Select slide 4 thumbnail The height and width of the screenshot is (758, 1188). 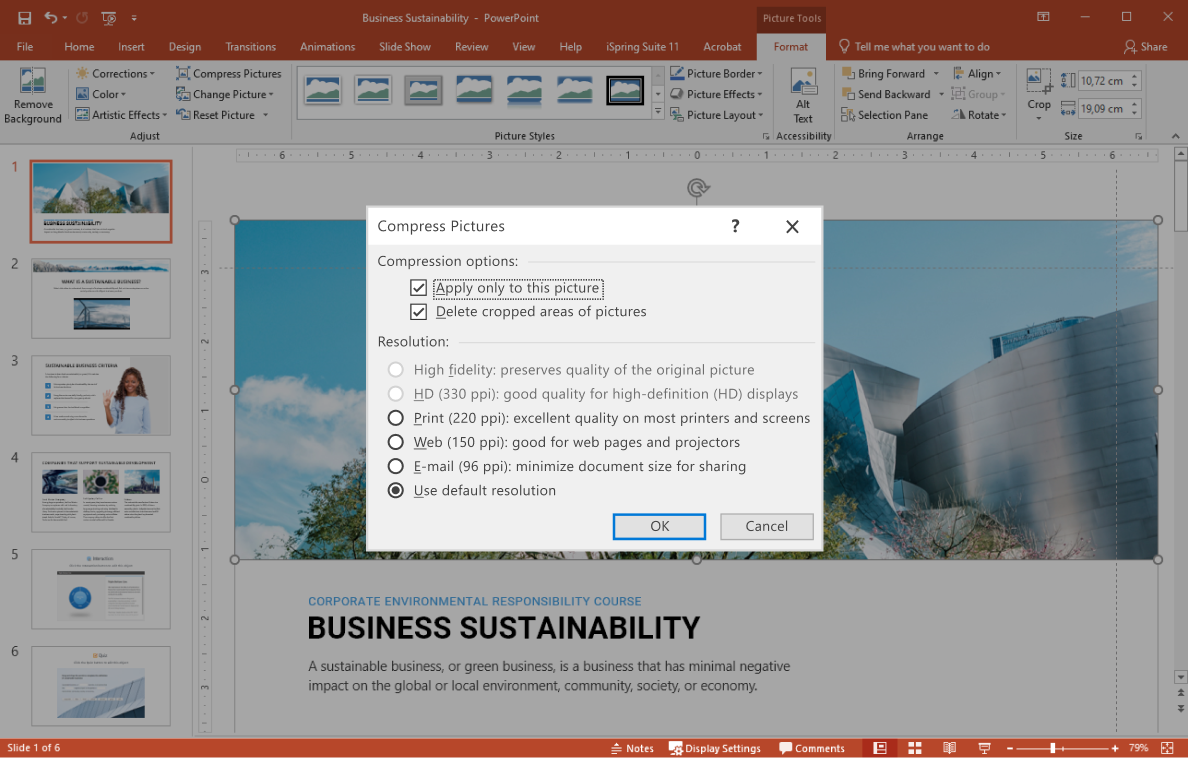101,492
